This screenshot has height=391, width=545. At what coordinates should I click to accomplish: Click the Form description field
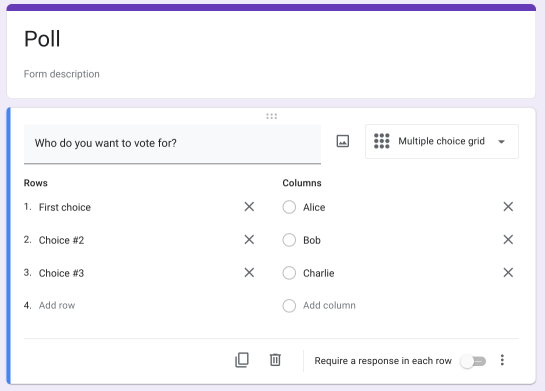coord(62,74)
